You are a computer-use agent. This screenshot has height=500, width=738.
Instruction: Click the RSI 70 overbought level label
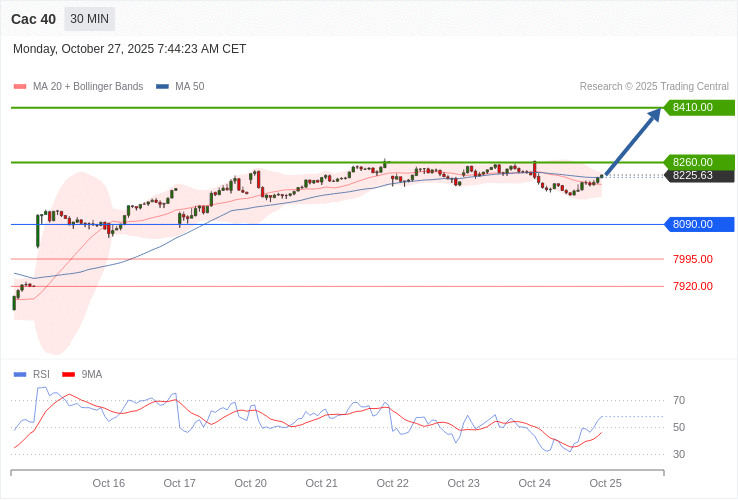tap(679, 401)
